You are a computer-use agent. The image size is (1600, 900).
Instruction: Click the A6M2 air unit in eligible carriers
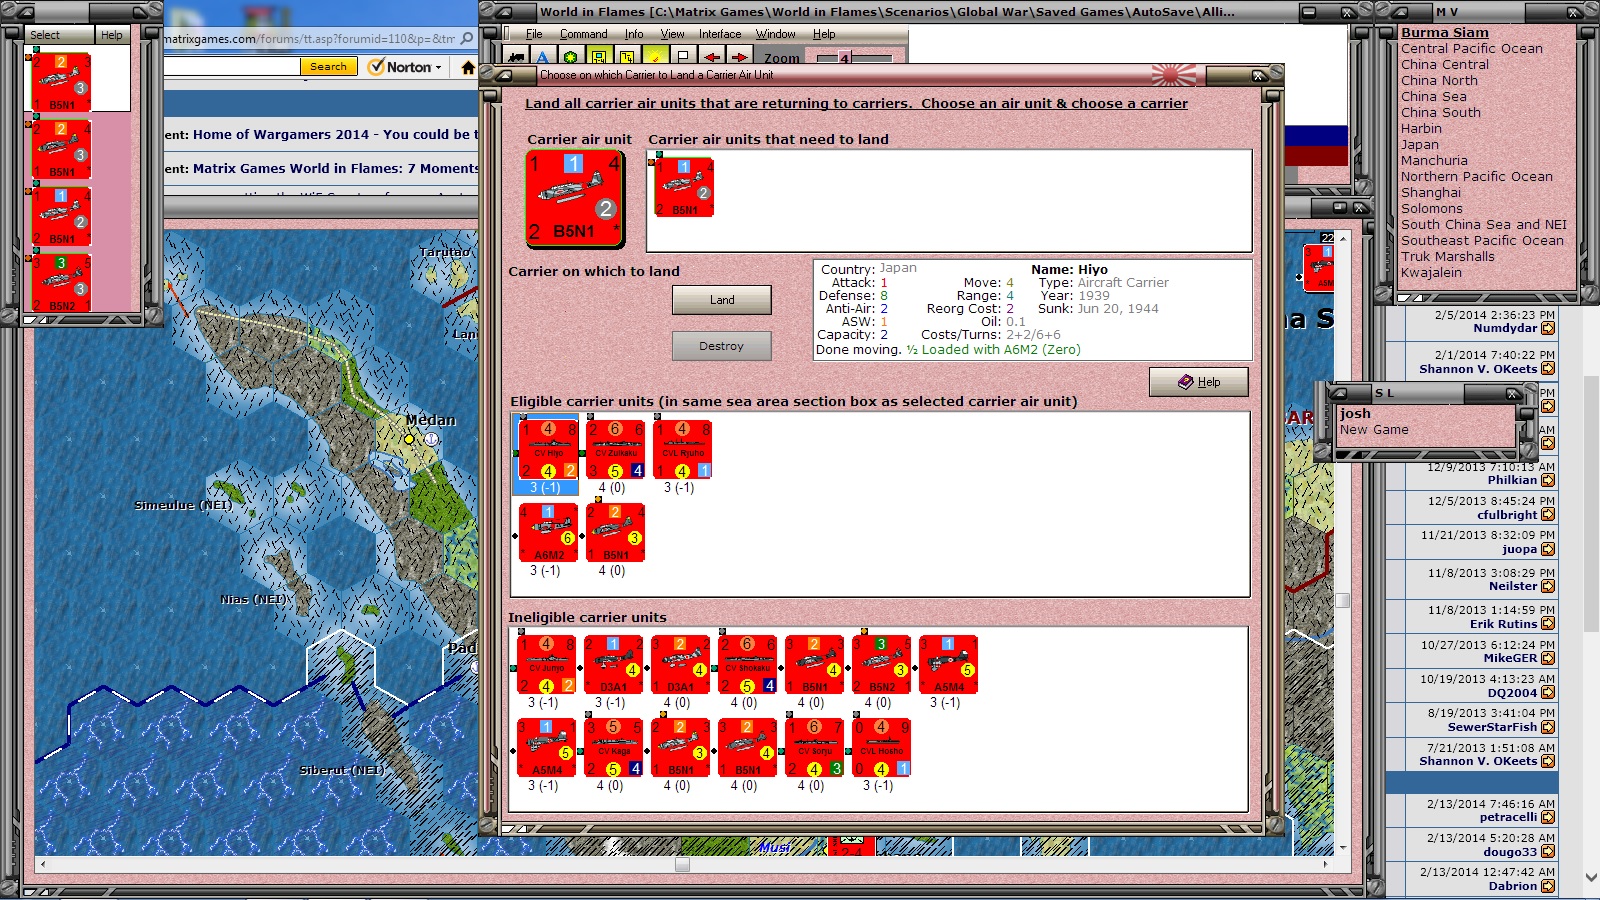pyautogui.click(x=548, y=533)
